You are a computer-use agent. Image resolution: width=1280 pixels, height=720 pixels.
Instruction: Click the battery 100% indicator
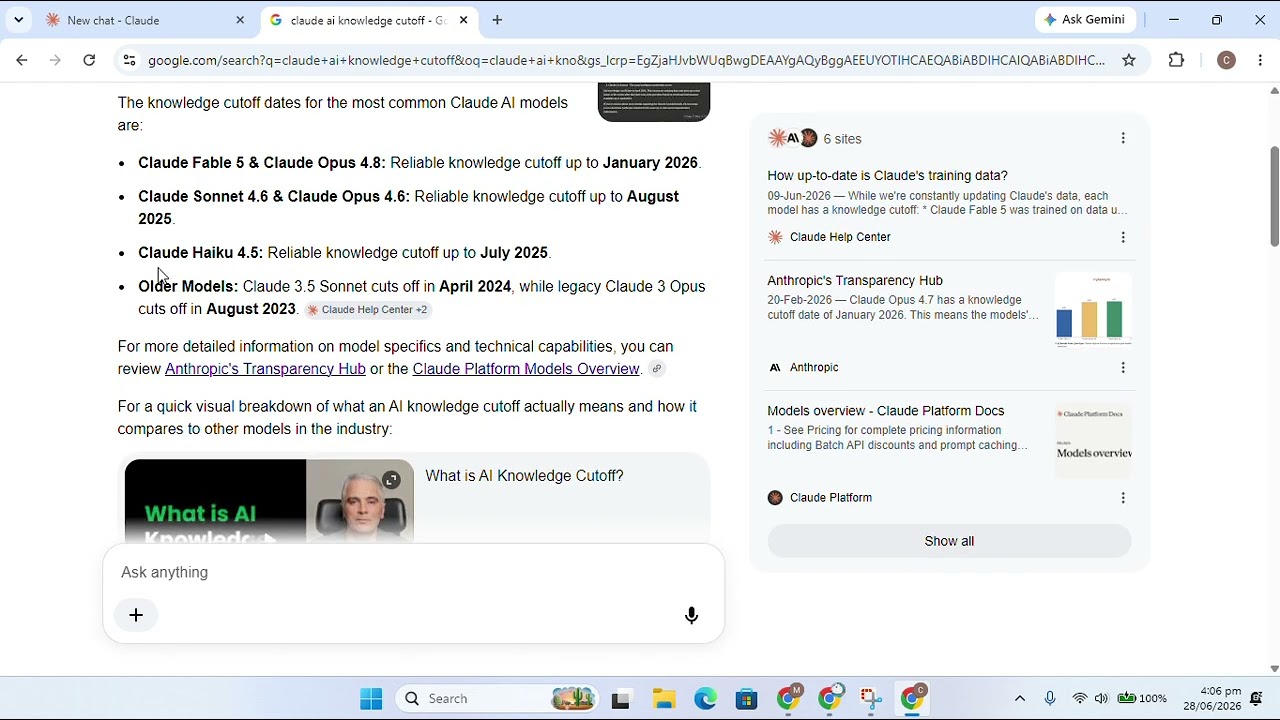[1142, 699]
